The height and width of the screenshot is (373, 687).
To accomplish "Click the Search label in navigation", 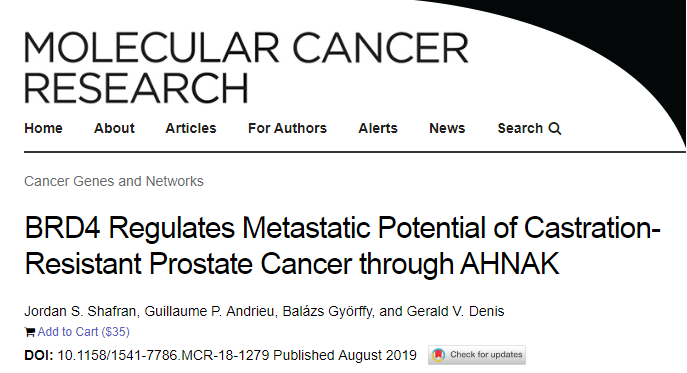I will point(520,128).
